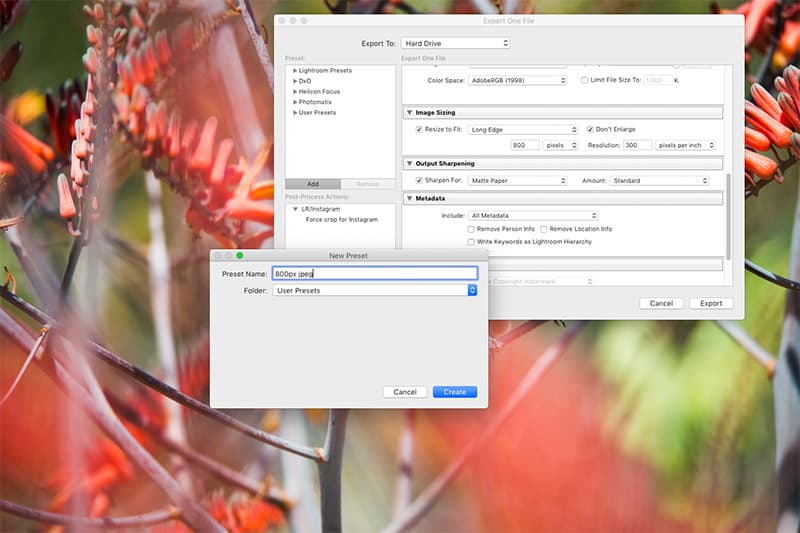Screen dimensions: 800x533
Task: Select Force crop for Instagram action
Action: (342, 220)
